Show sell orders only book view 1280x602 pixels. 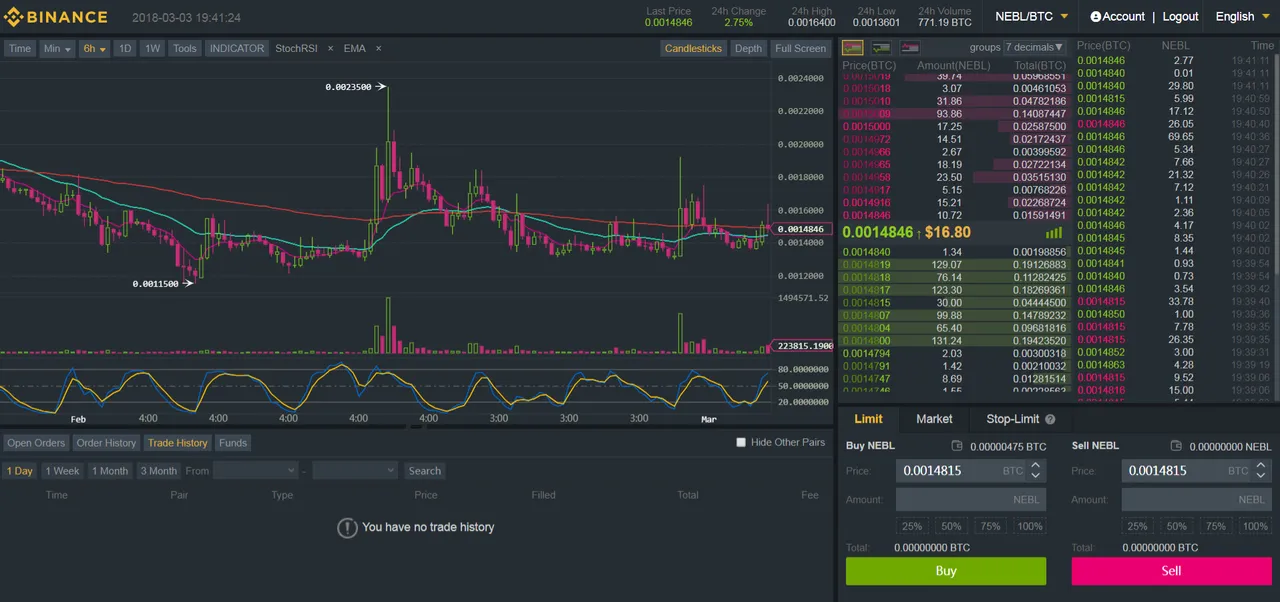(x=909, y=47)
